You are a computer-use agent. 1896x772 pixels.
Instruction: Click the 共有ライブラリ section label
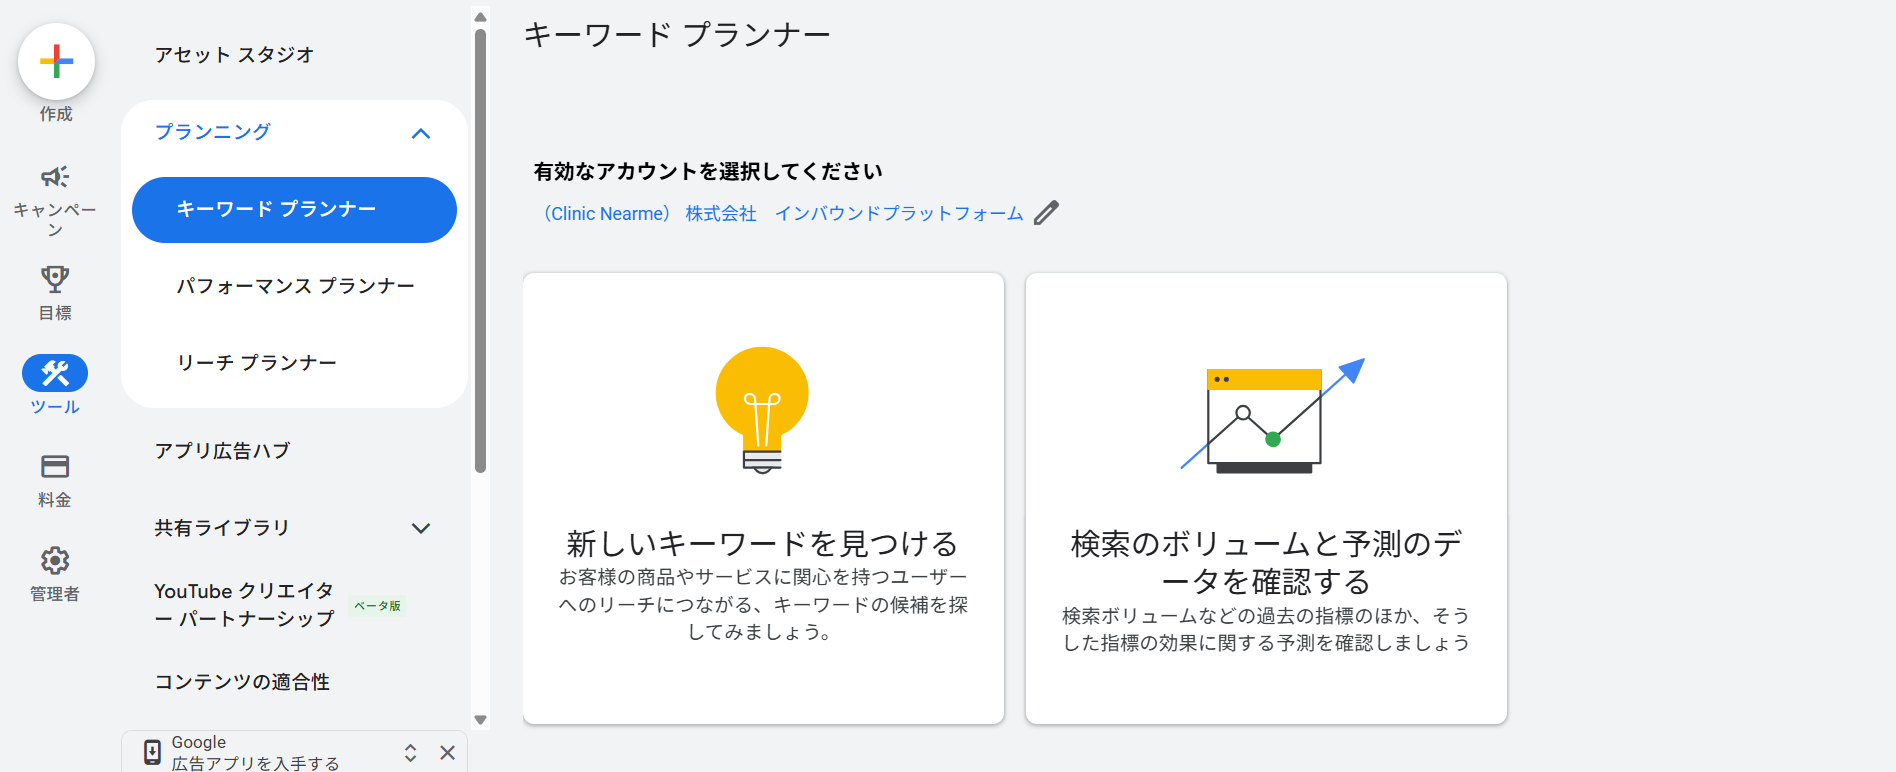click(x=222, y=528)
